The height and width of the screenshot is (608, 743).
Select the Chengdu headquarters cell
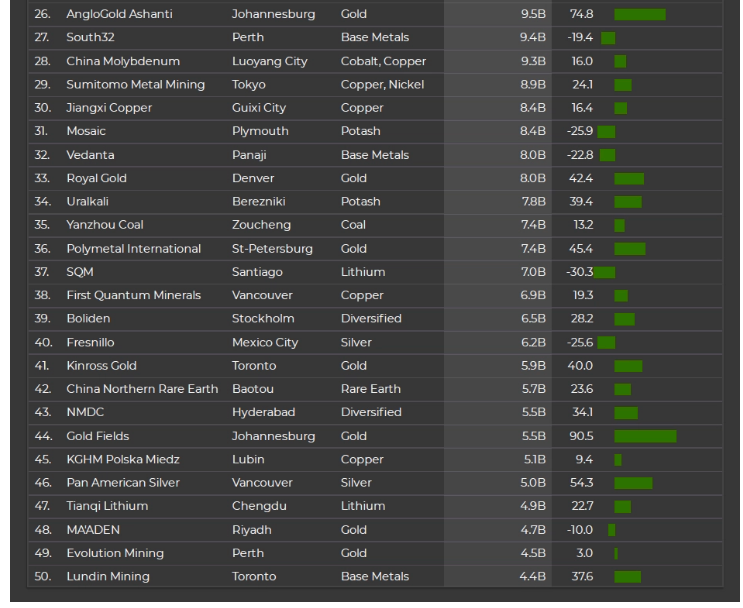coord(259,506)
